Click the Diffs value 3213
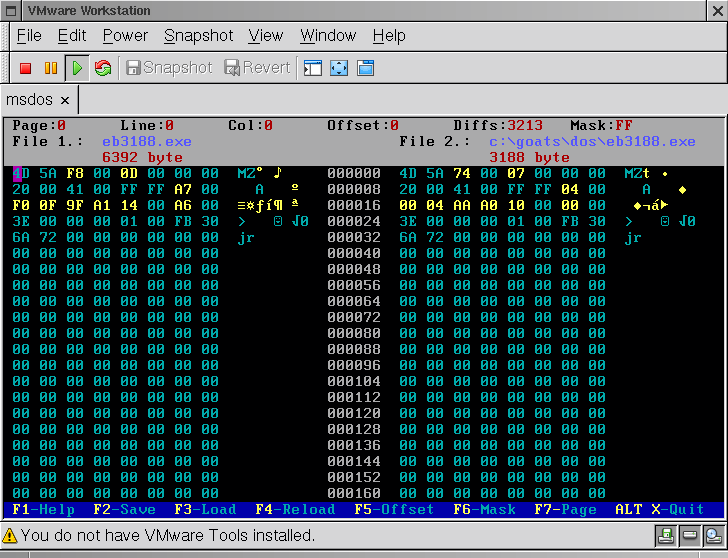728x558 pixels. pos(525,125)
